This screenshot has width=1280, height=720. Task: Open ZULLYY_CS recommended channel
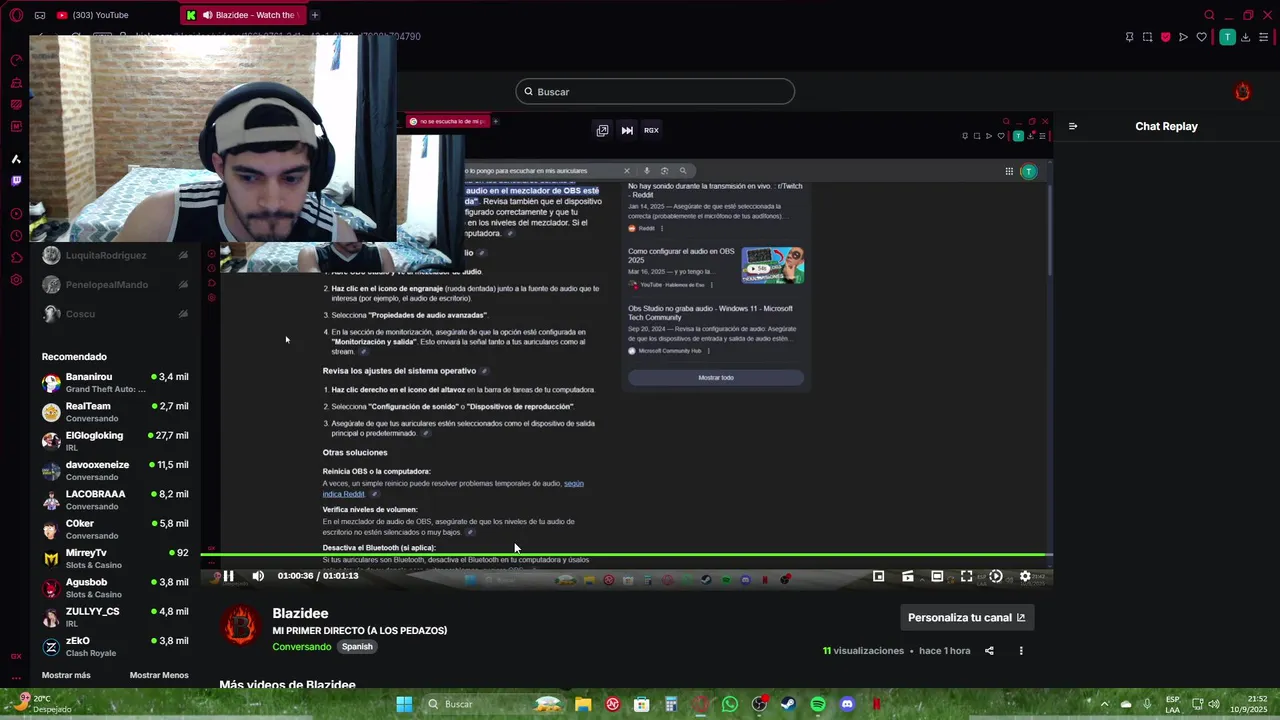[x=116, y=616]
